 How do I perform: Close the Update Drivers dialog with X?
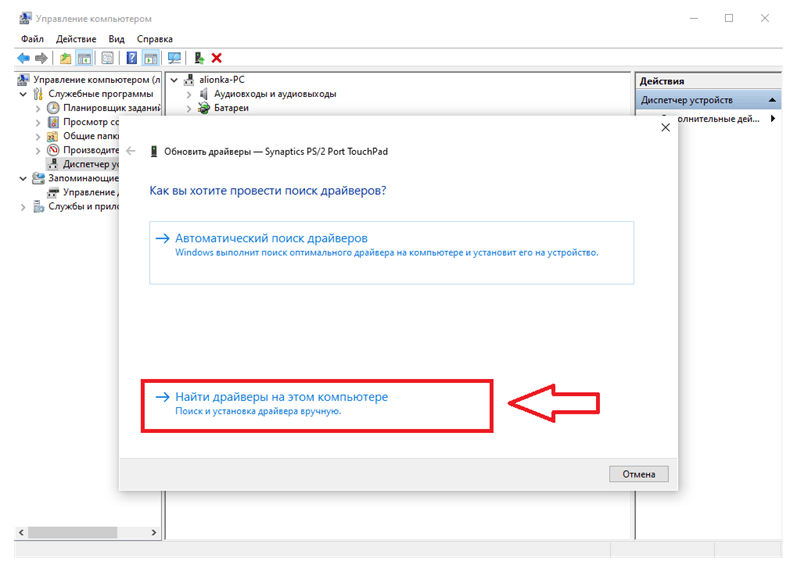[x=665, y=128]
